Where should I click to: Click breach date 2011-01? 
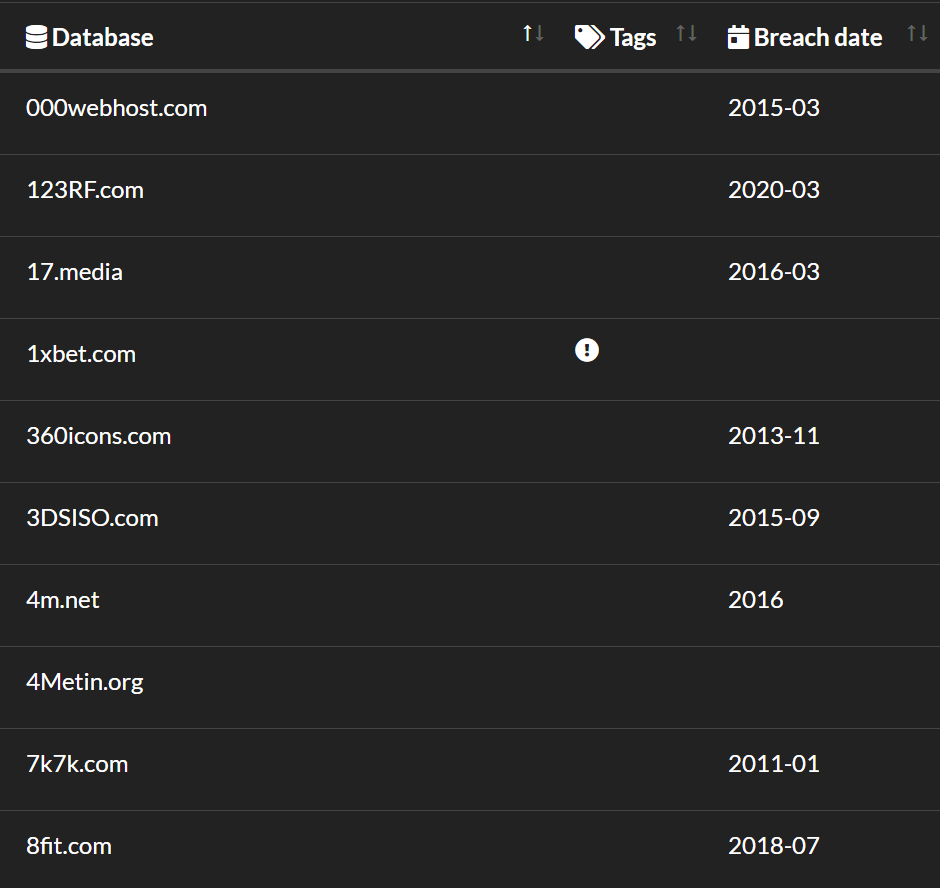pos(773,764)
